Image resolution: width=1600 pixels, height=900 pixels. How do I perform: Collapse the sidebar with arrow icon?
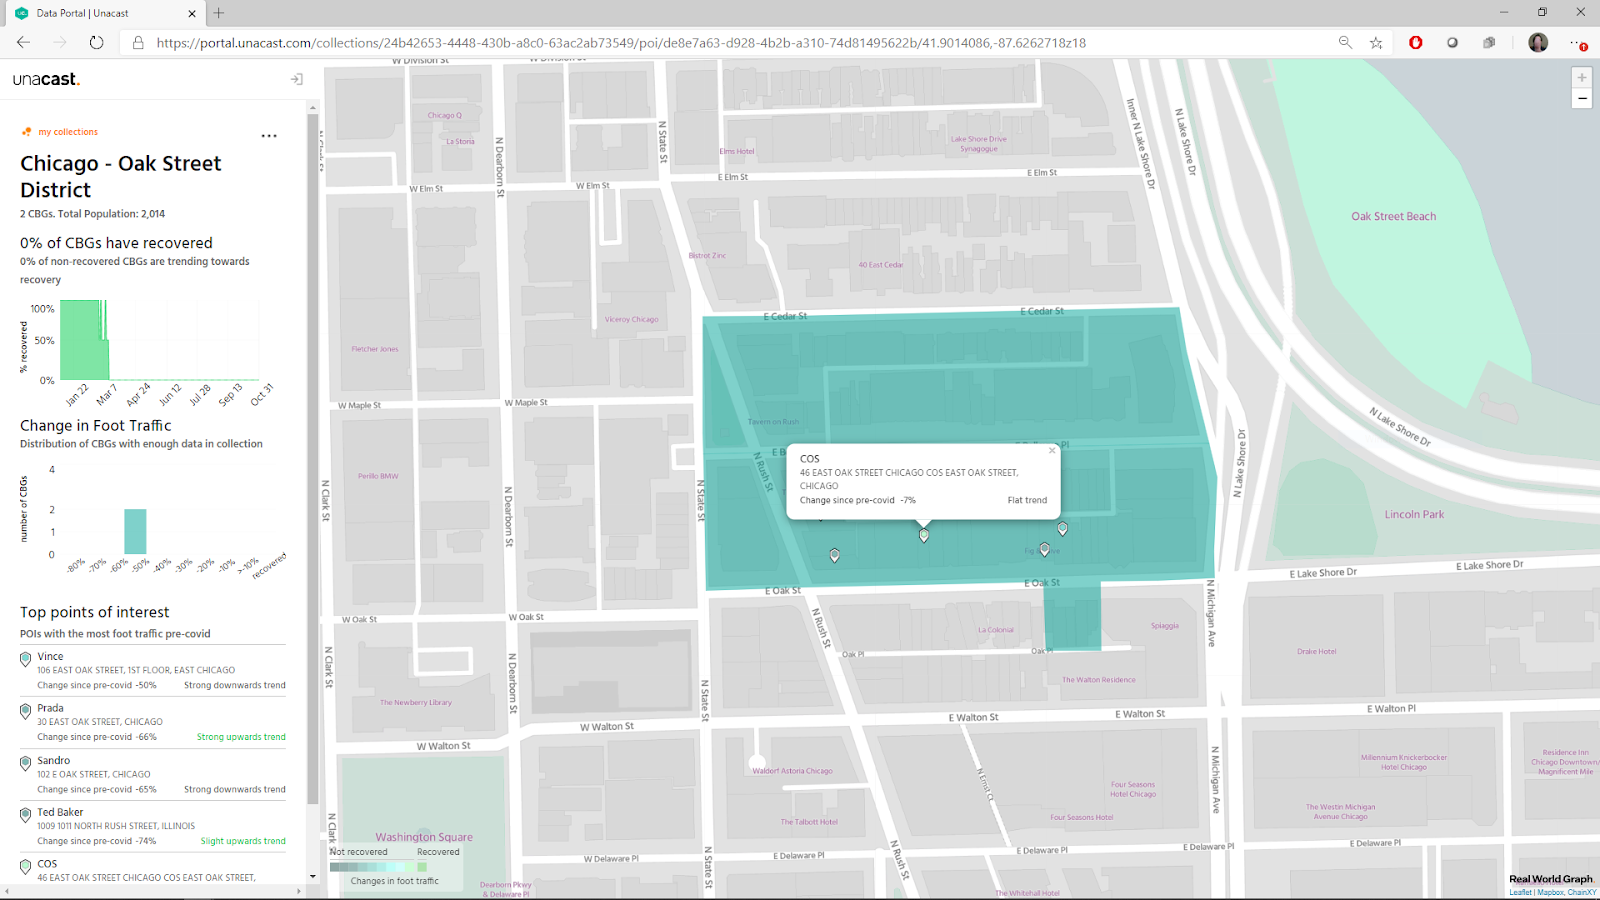(x=296, y=79)
